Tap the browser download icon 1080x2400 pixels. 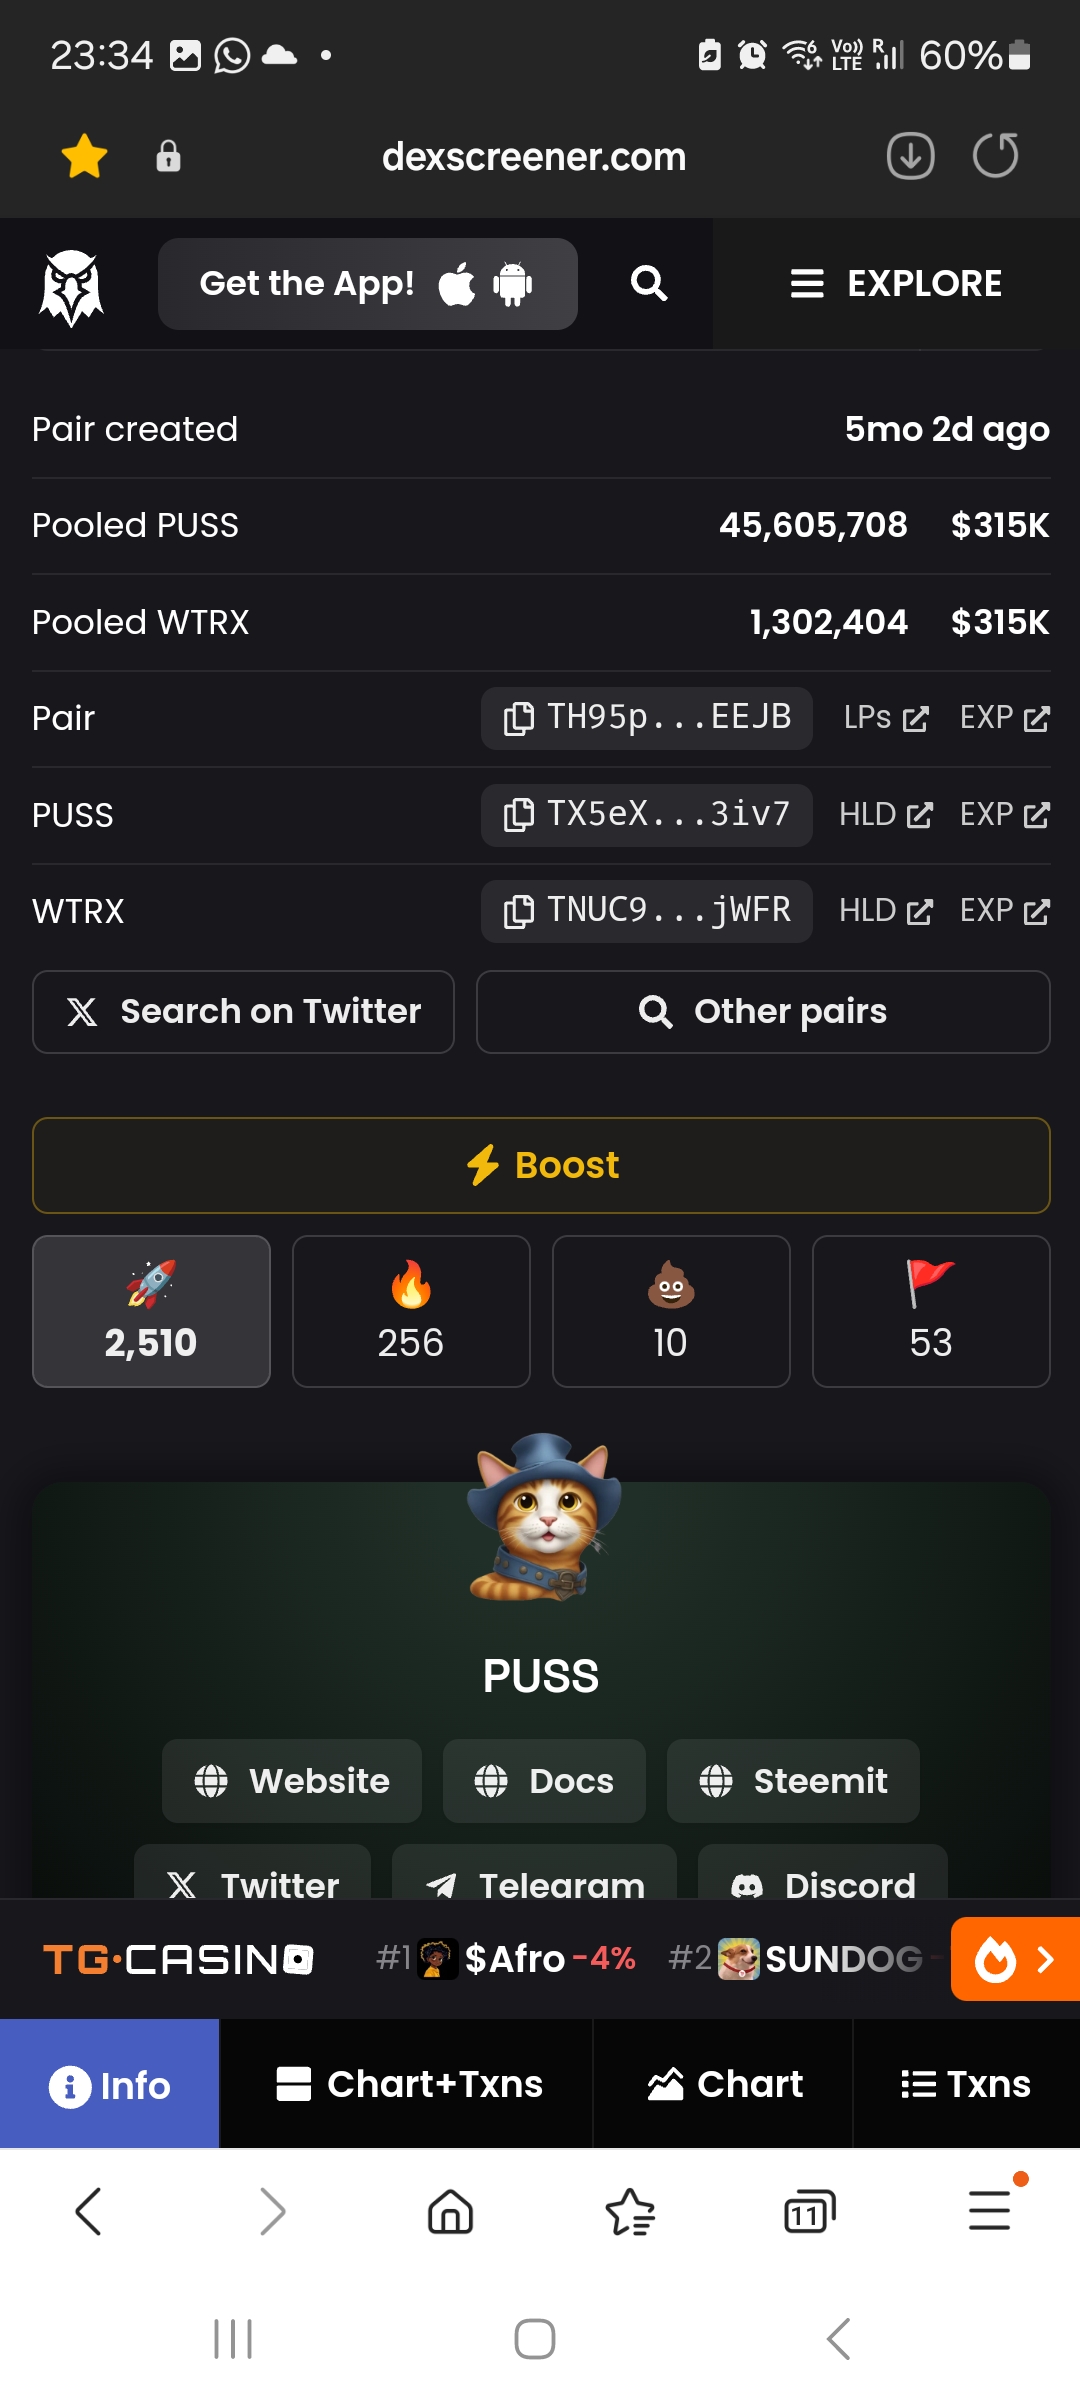(x=910, y=156)
